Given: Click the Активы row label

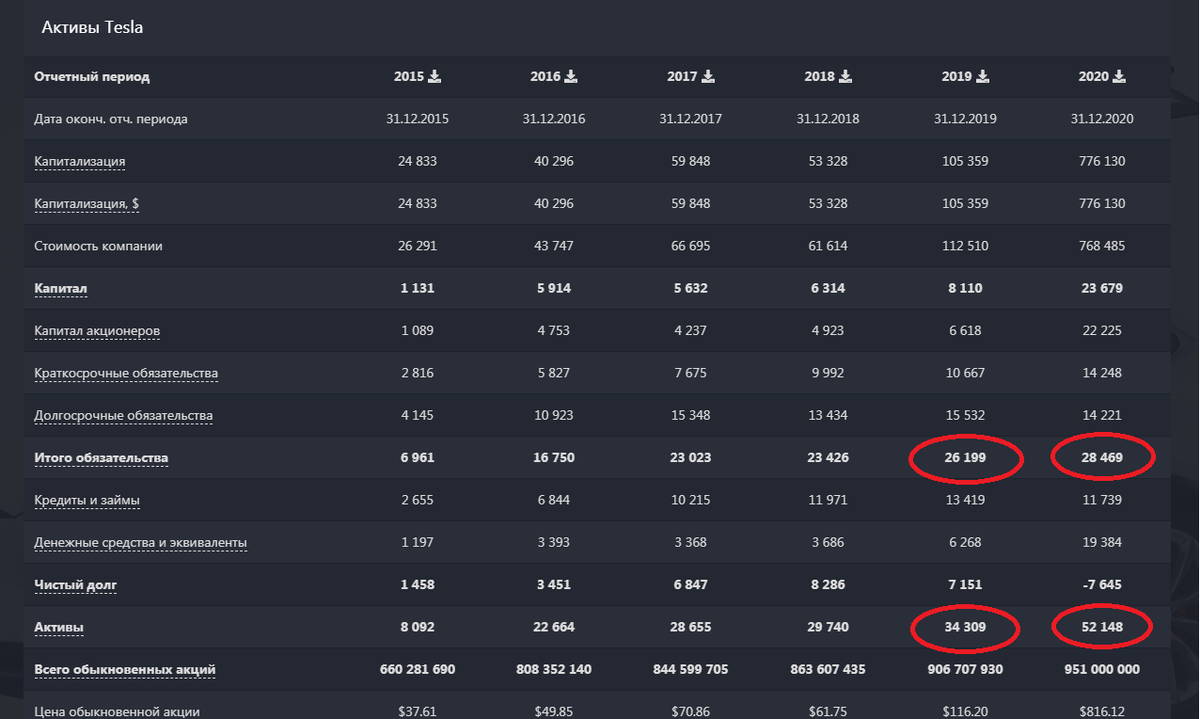Looking at the screenshot, I should 59,628.
